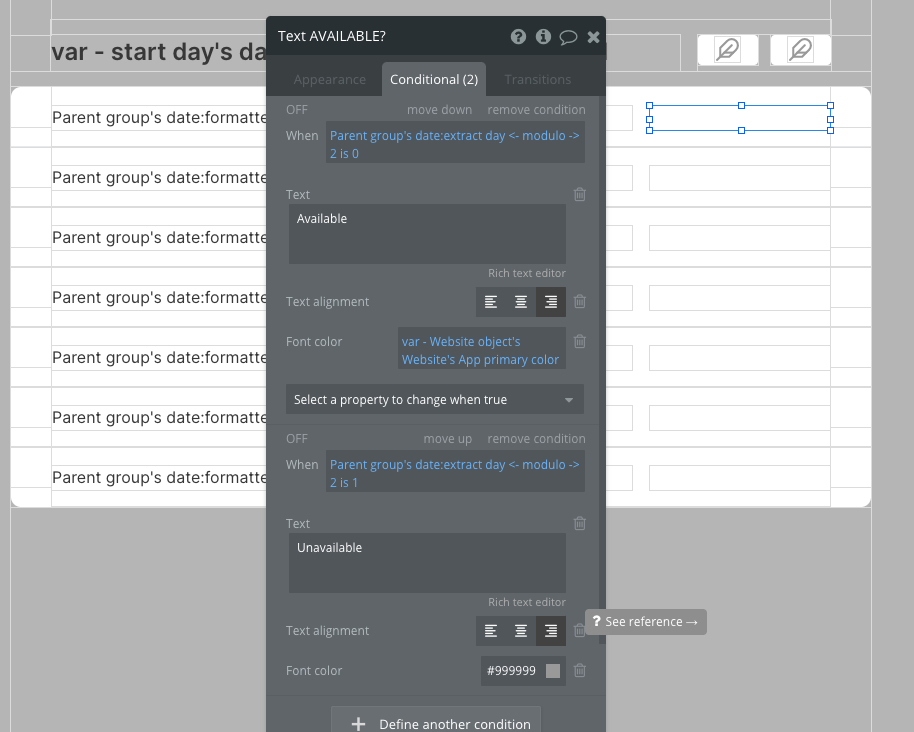The width and height of the screenshot is (914, 732).
Task: Open the comment bubble icon in panel header
Action: click(568, 38)
